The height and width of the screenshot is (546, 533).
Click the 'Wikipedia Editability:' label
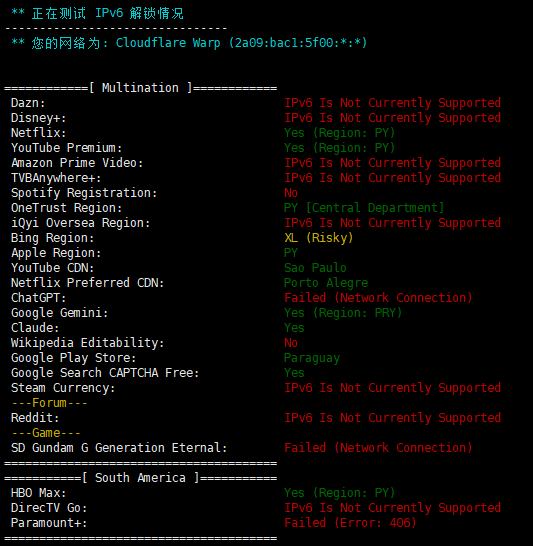[87, 343]
